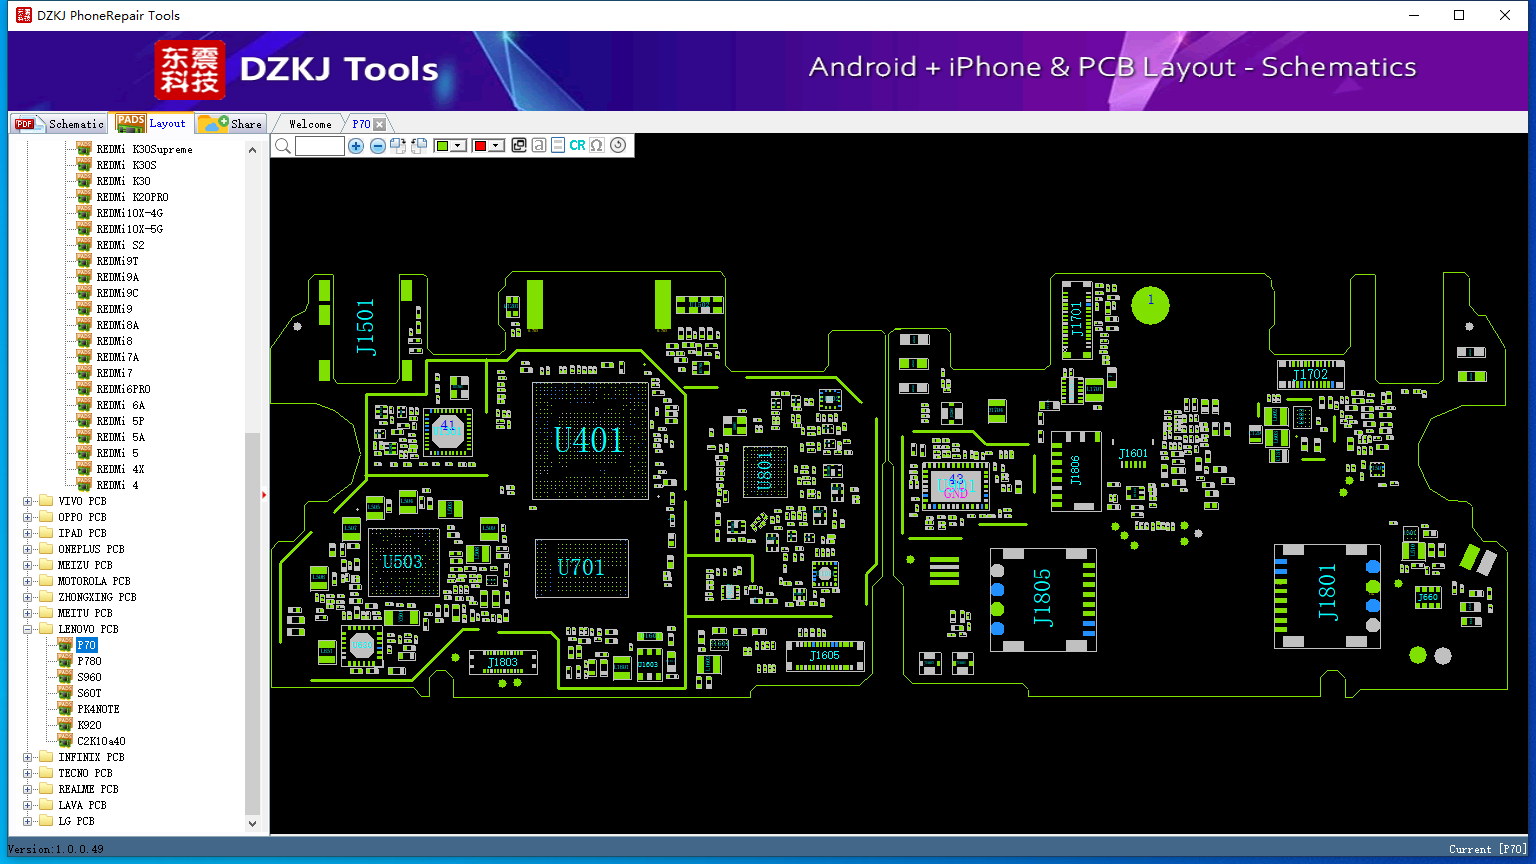Click the circular reset rotation icon
Screen dimensions: 1536x864
coord(618,146)
